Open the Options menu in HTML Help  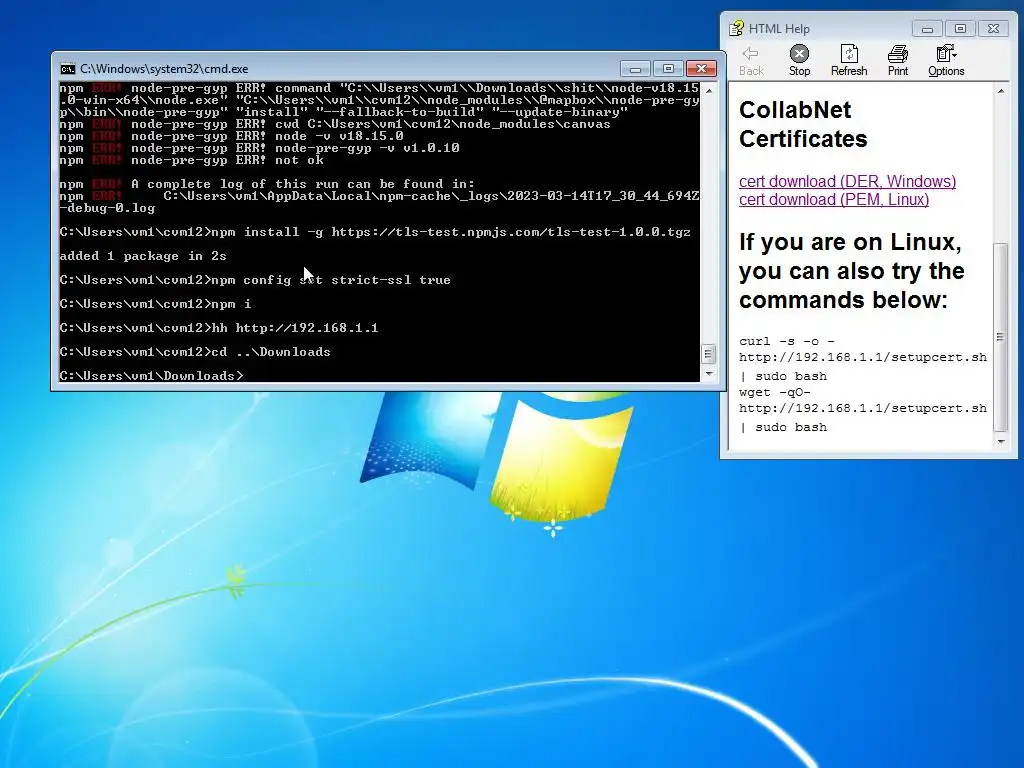pos(946,61)
